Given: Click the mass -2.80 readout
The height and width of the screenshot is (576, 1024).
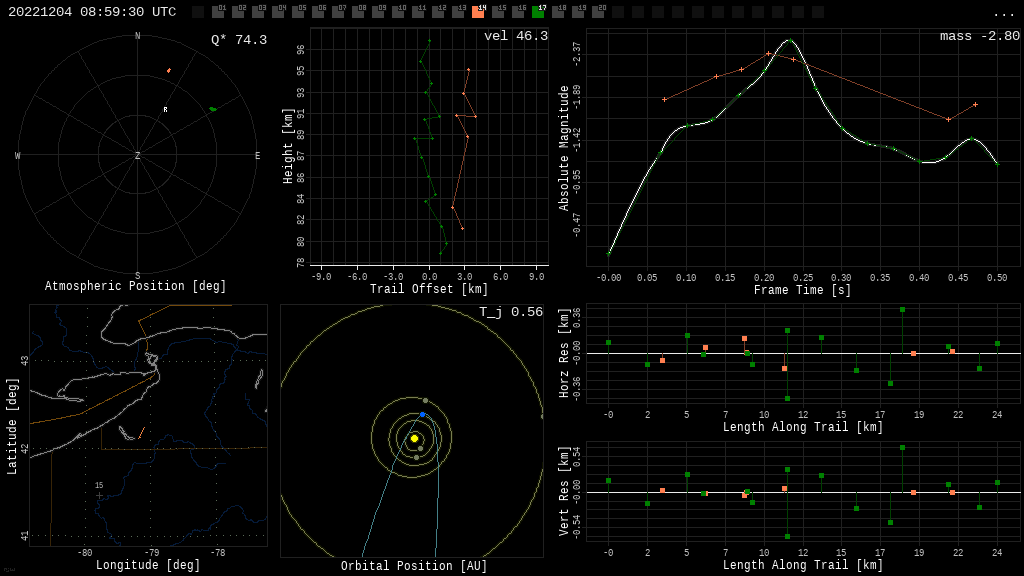Looking at the screenshot, I should coord(979,36).
